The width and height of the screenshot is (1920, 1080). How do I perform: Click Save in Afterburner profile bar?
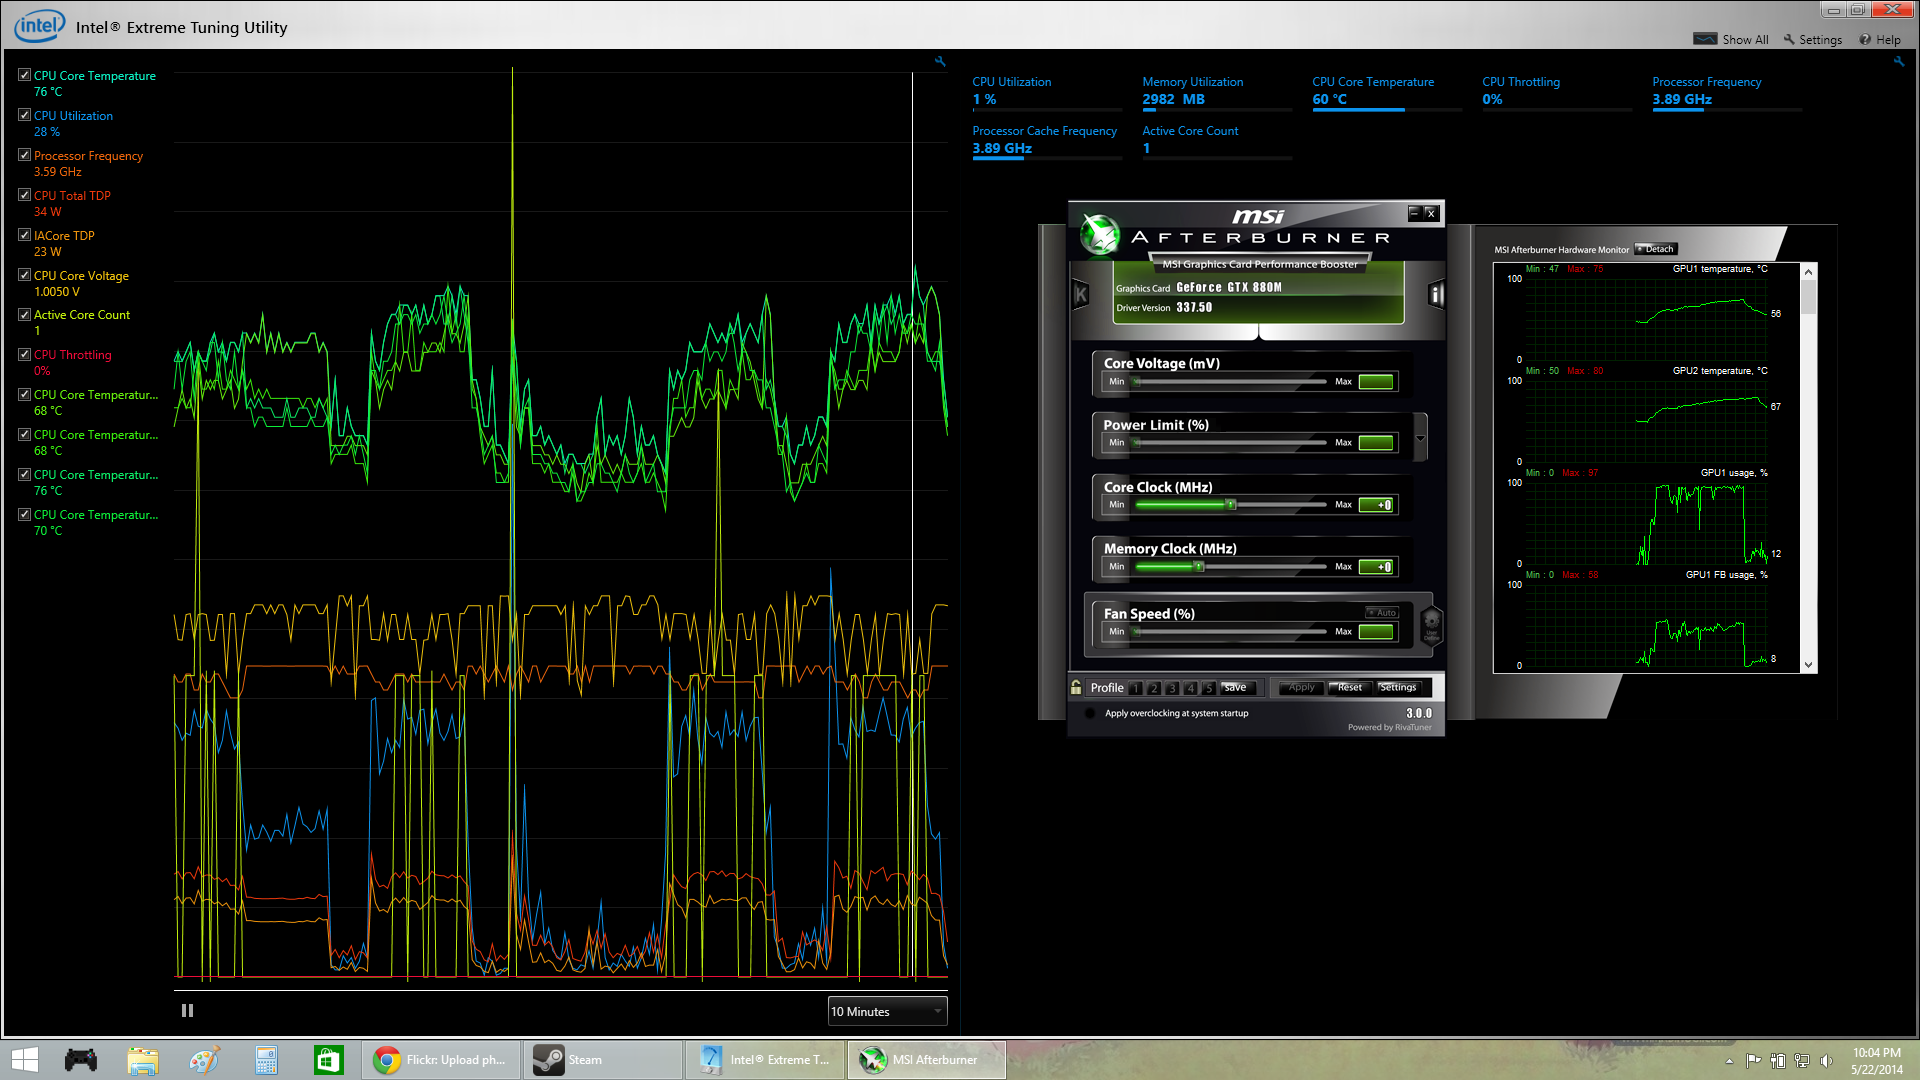(1236, 688)
